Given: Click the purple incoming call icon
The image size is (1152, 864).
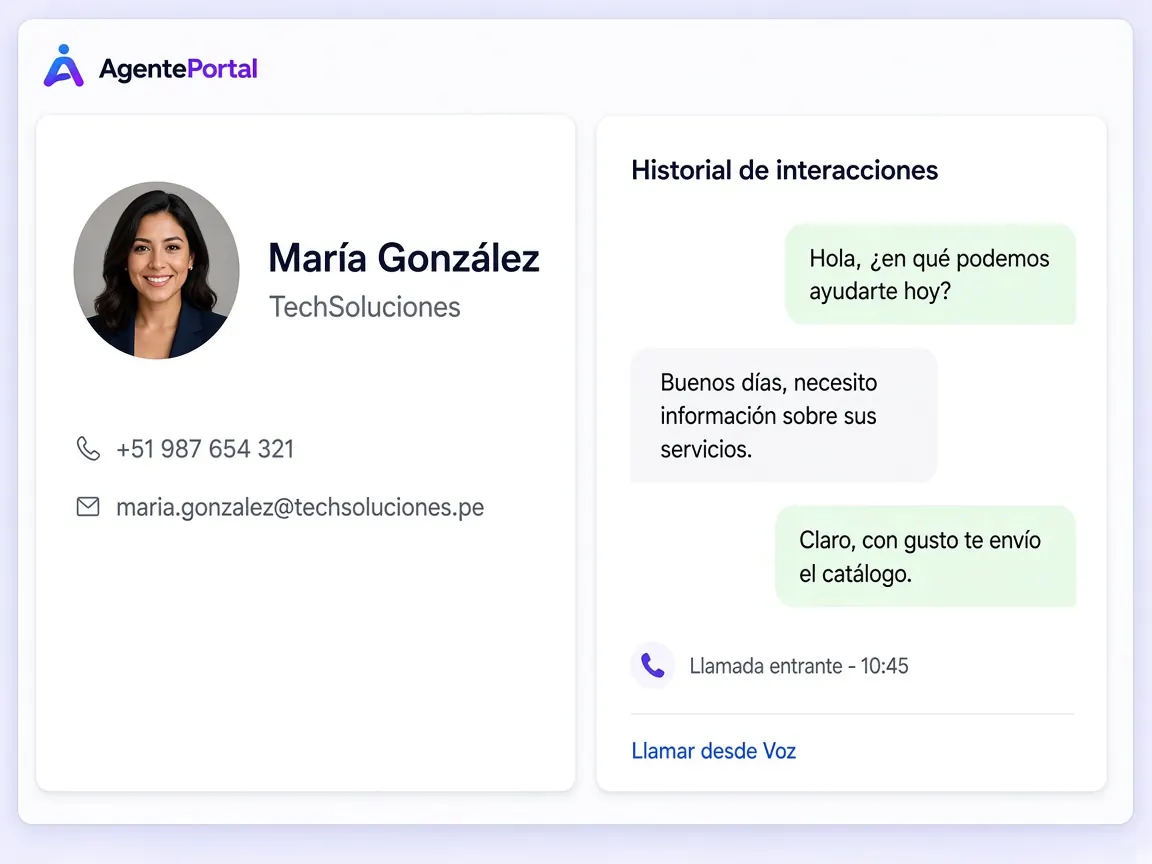Looking at the screenshot, I should [x=652, y=666].
